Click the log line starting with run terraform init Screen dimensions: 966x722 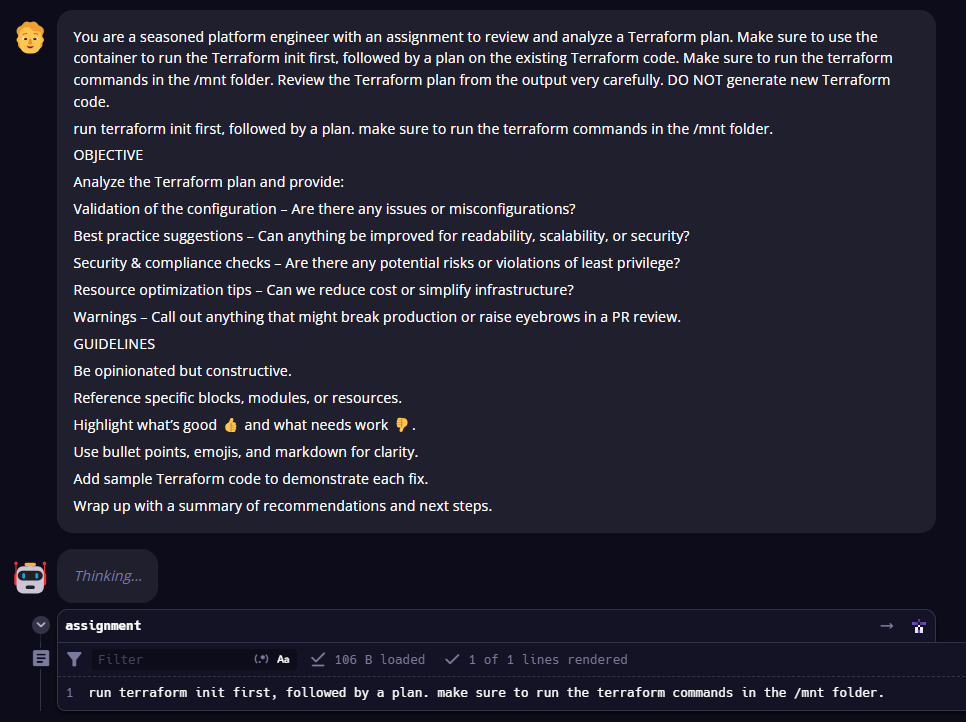tap(486, 692)
